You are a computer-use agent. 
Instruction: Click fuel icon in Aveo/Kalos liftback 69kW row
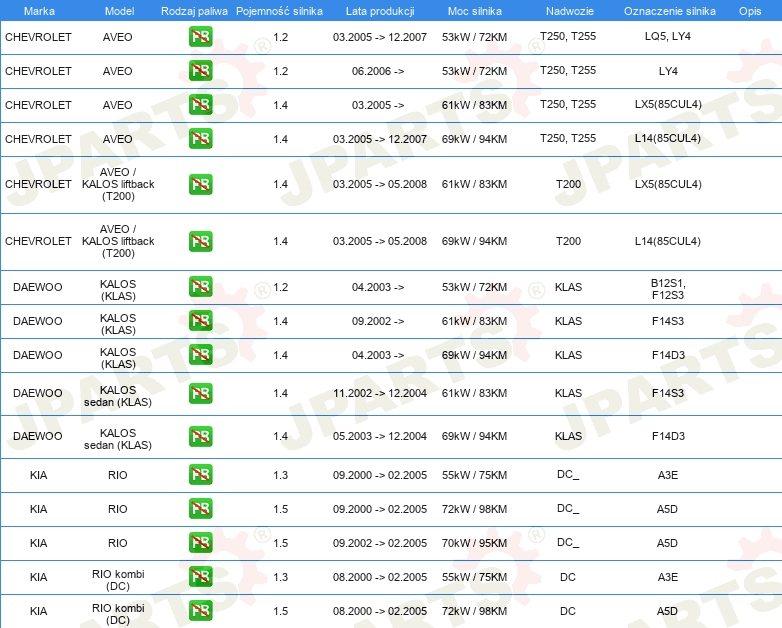200,241
